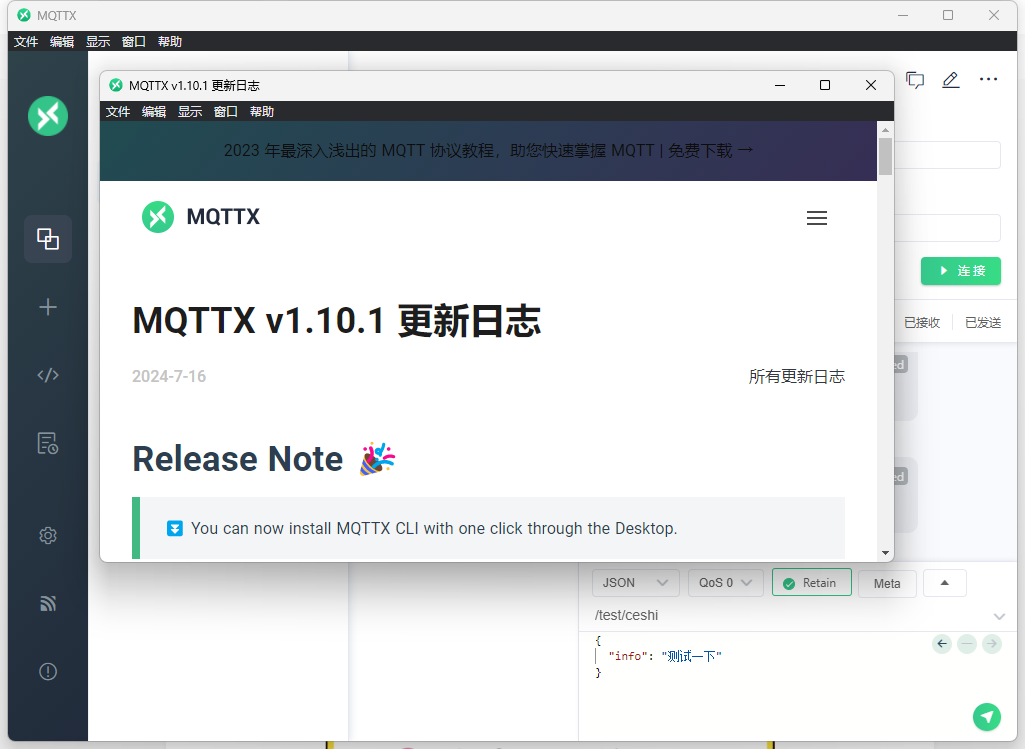Click the green MQTTX logo in the sidebar
The width and height of the screenshot is (1025, 749).
47,116
